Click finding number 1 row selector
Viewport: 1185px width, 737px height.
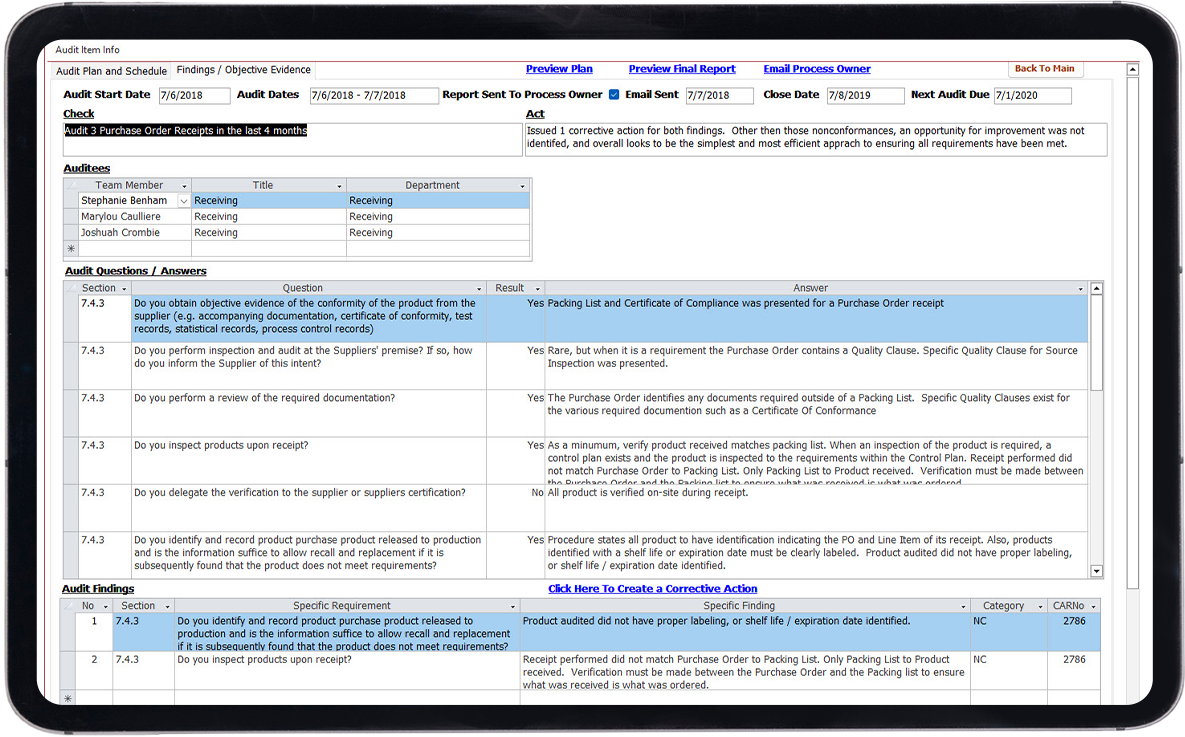[x=68, y=633]
